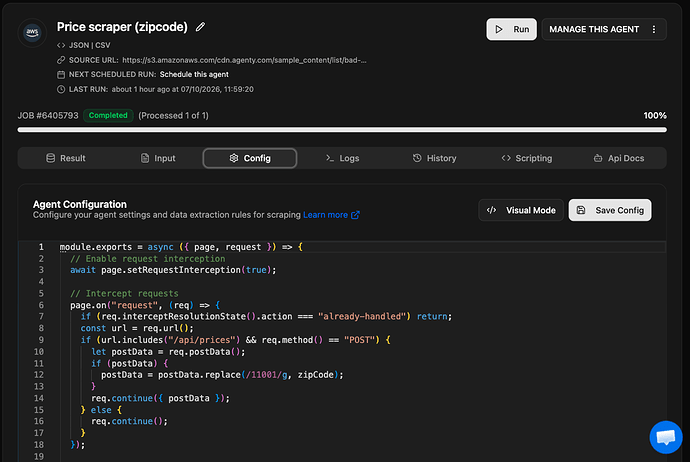The image size is (690, 462).
Task: Click the setRequestInterception line in editor
Action: click(173, 270)
